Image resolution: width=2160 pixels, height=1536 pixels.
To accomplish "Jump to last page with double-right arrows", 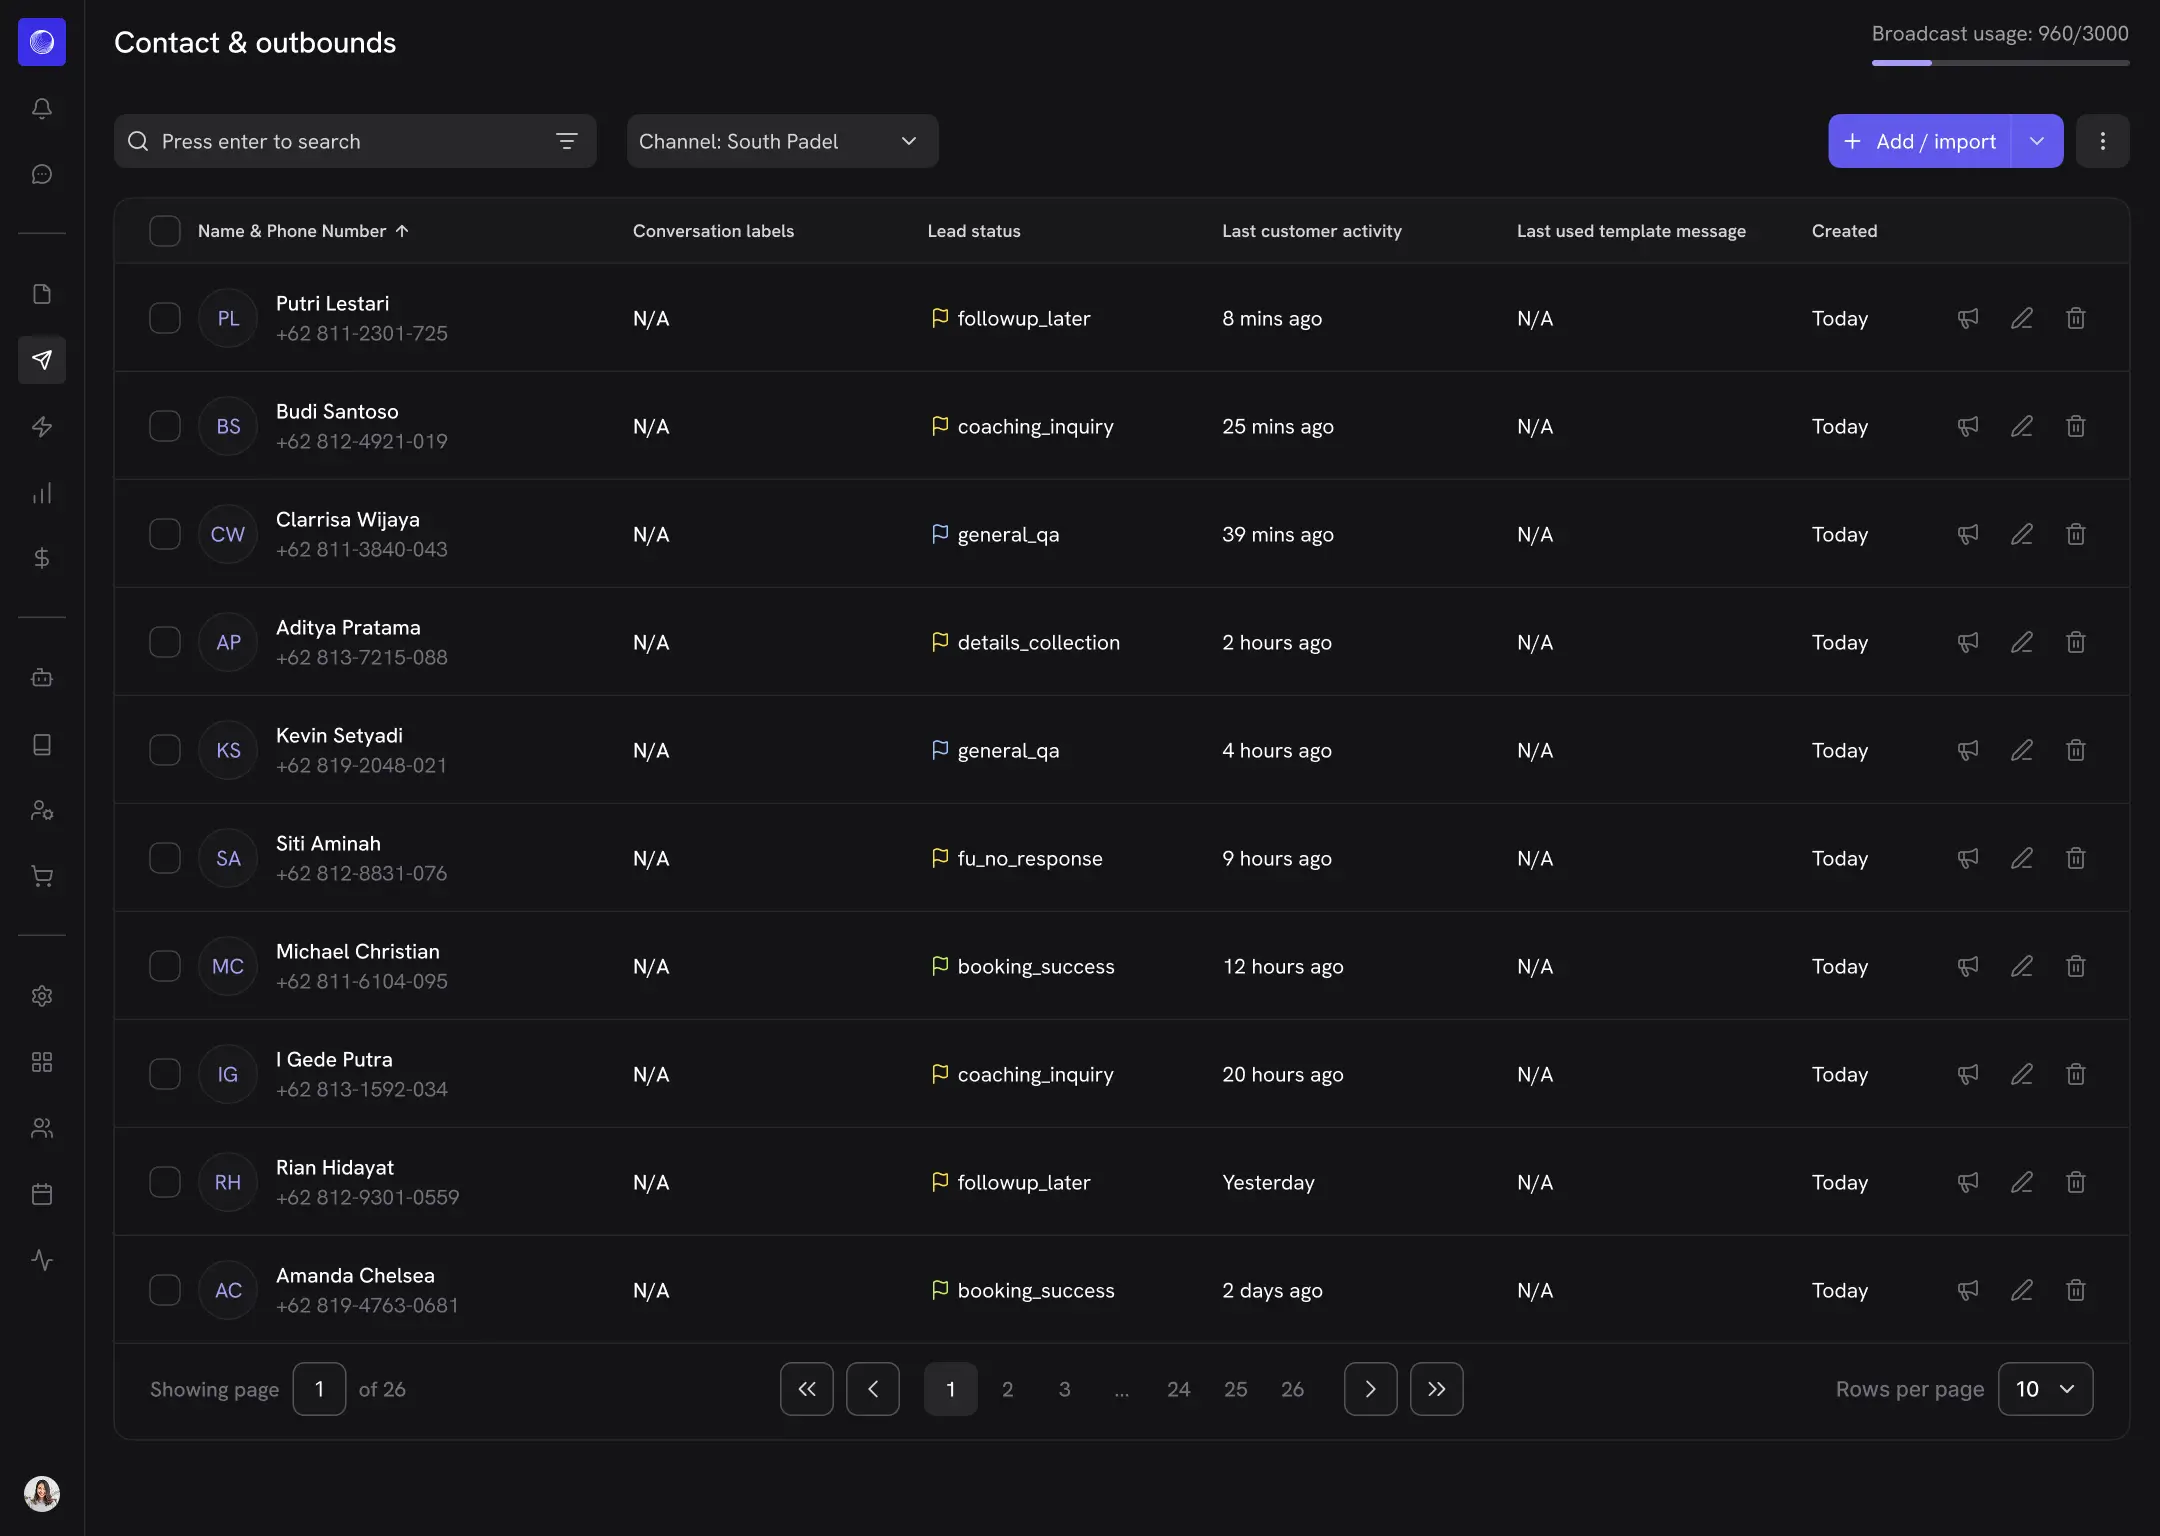I will click(x=1437, y=1389).
